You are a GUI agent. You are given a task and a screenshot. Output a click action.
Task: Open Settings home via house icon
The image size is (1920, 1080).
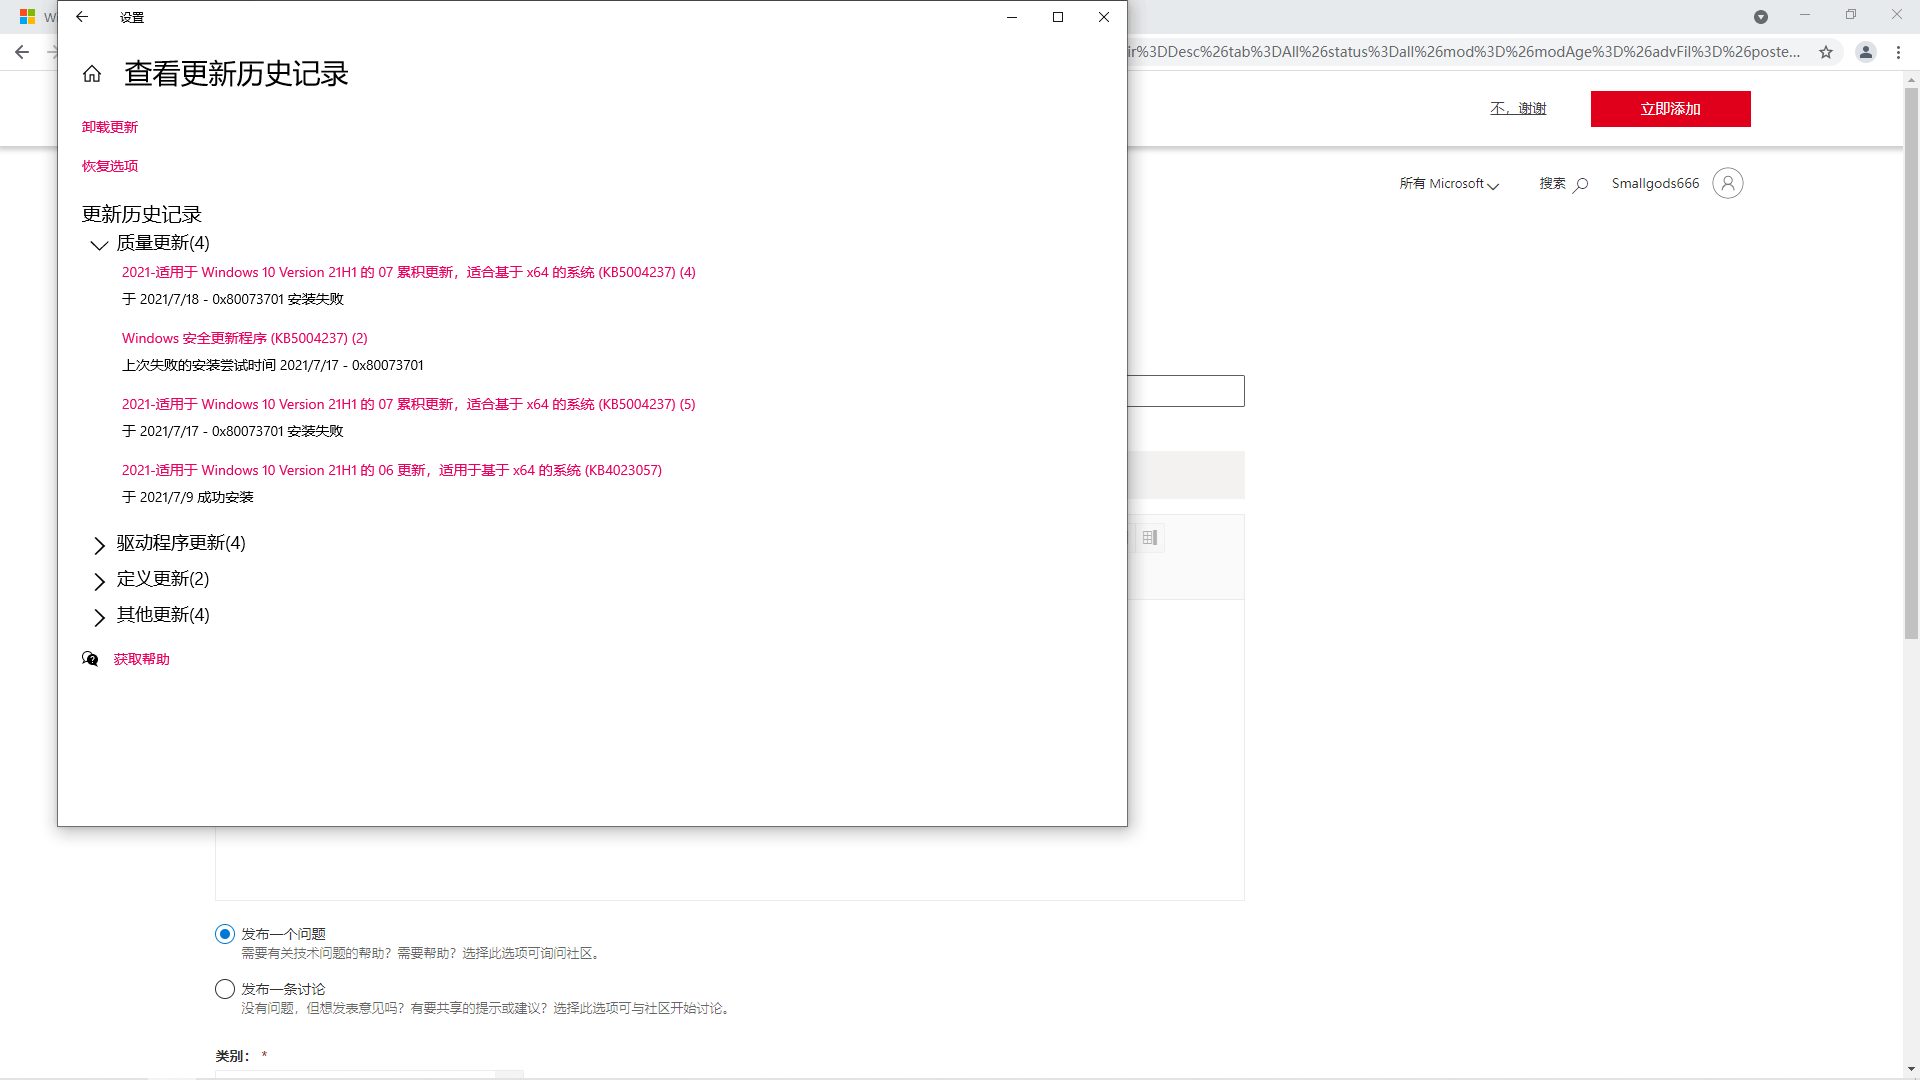[92, 74]
